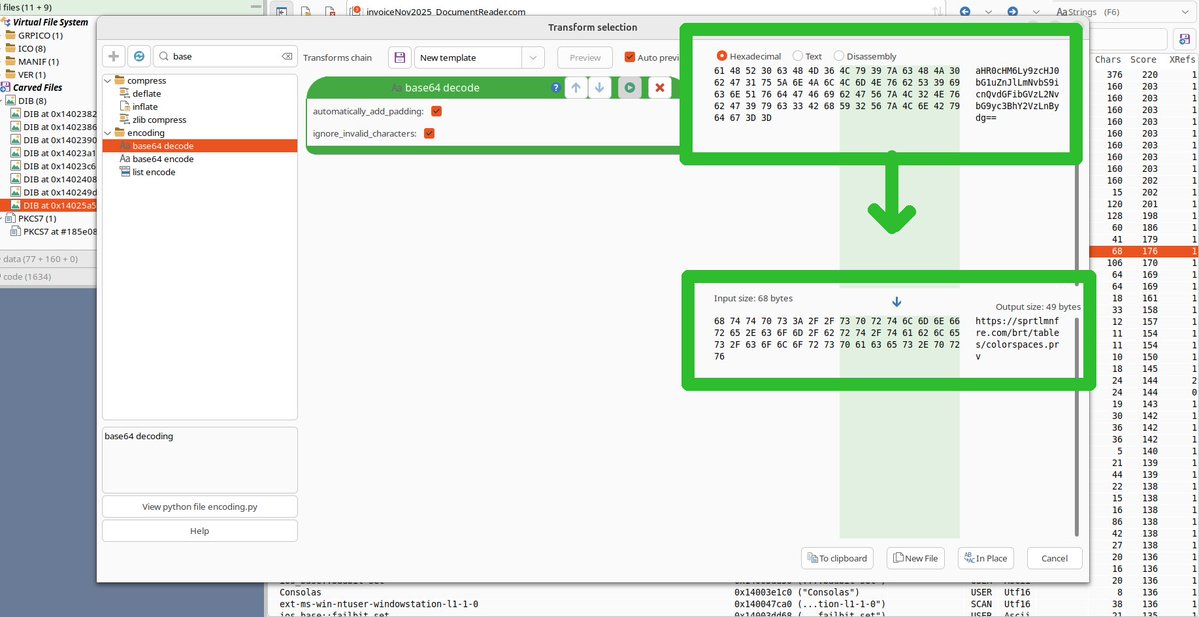Select the Text view radio button
The image size is (1199, 617).
click(x=798, y=56)
